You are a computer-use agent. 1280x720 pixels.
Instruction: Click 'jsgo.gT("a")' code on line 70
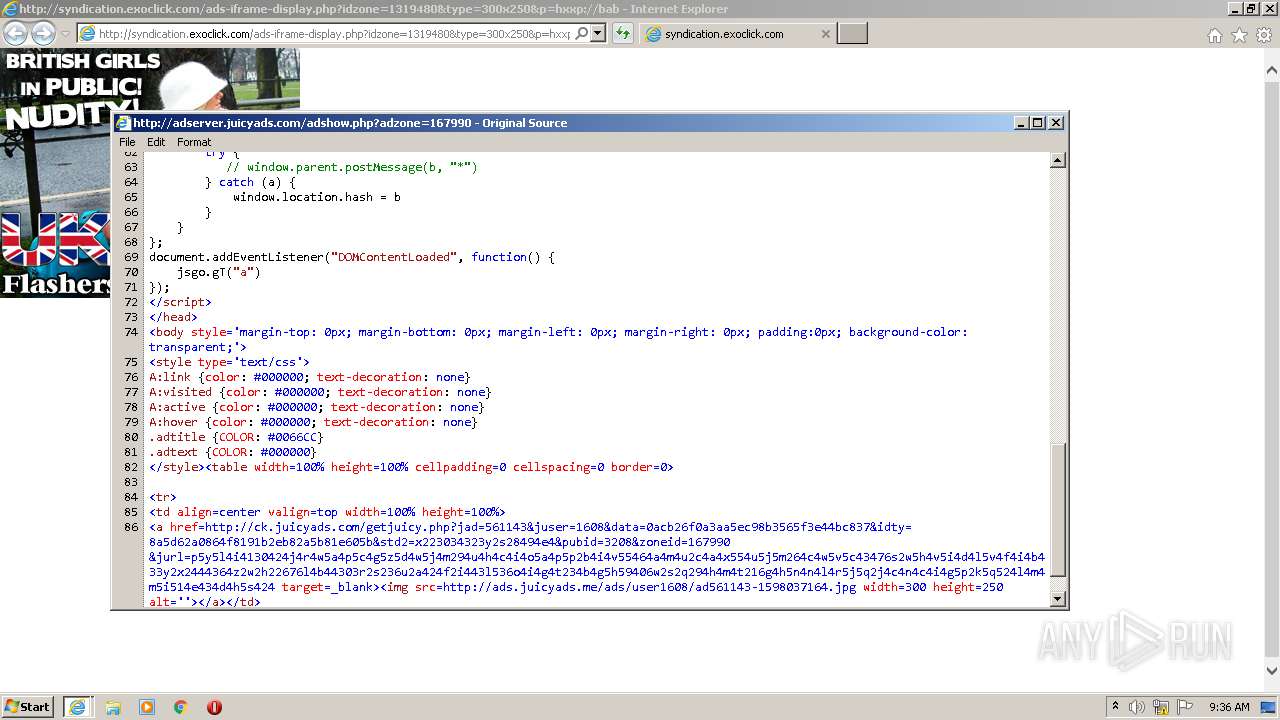tap(219, 272)
